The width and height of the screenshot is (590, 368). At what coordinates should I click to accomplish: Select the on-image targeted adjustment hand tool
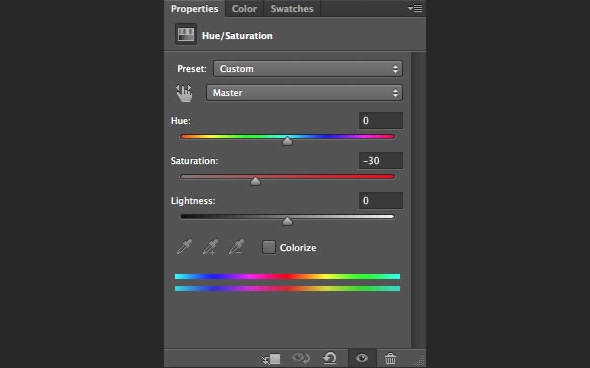pyautogui.click(x=184, y=93)
